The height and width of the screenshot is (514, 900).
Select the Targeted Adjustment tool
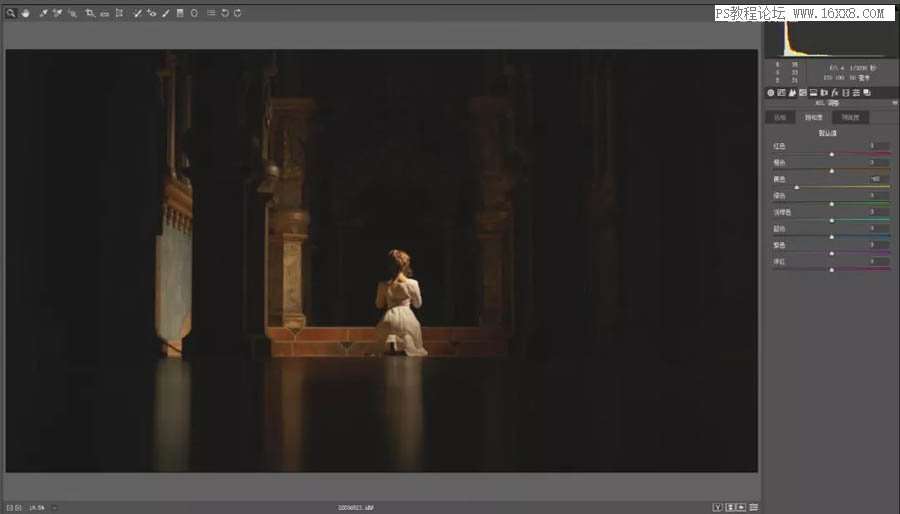pos(72,13)
